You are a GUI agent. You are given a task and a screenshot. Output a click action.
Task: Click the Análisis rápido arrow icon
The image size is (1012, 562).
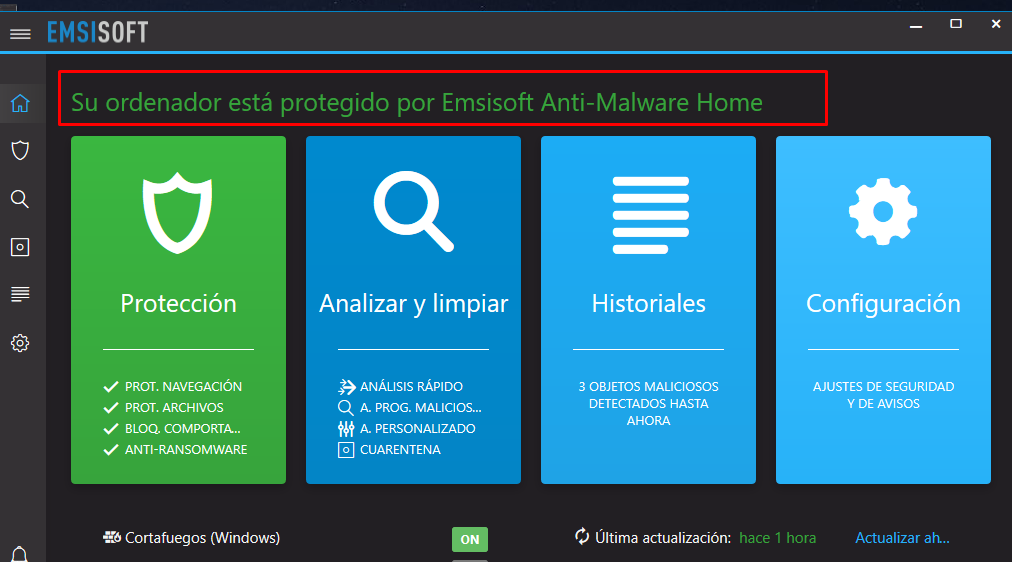tap(347, 386)
